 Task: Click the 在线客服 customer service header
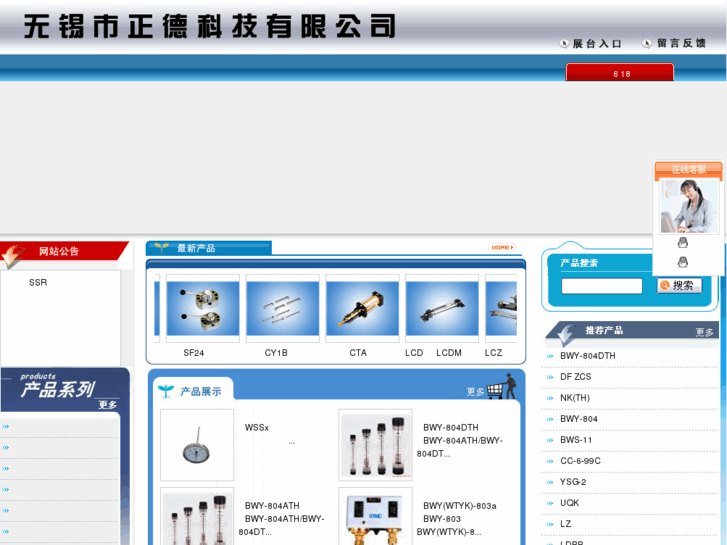coord(689,169)
